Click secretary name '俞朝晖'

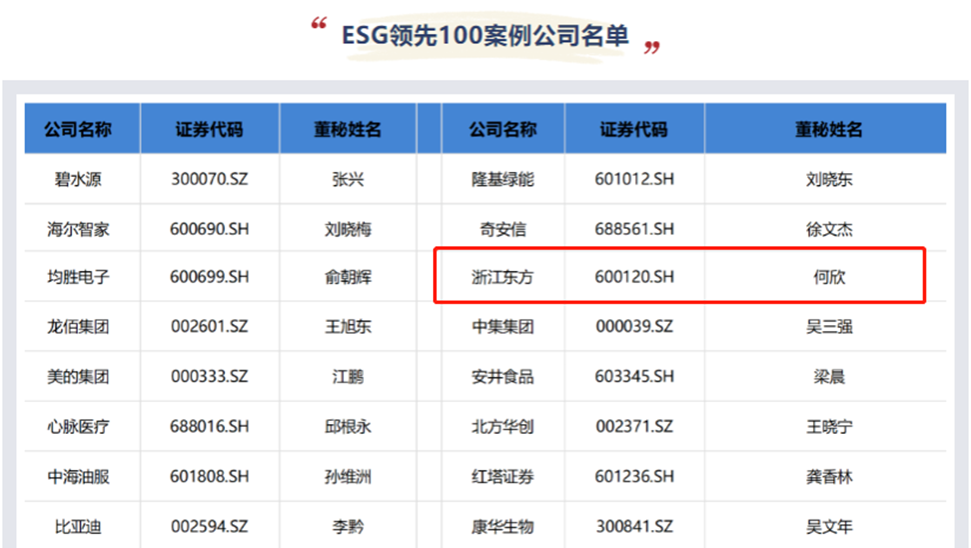(x=348, y=277)
